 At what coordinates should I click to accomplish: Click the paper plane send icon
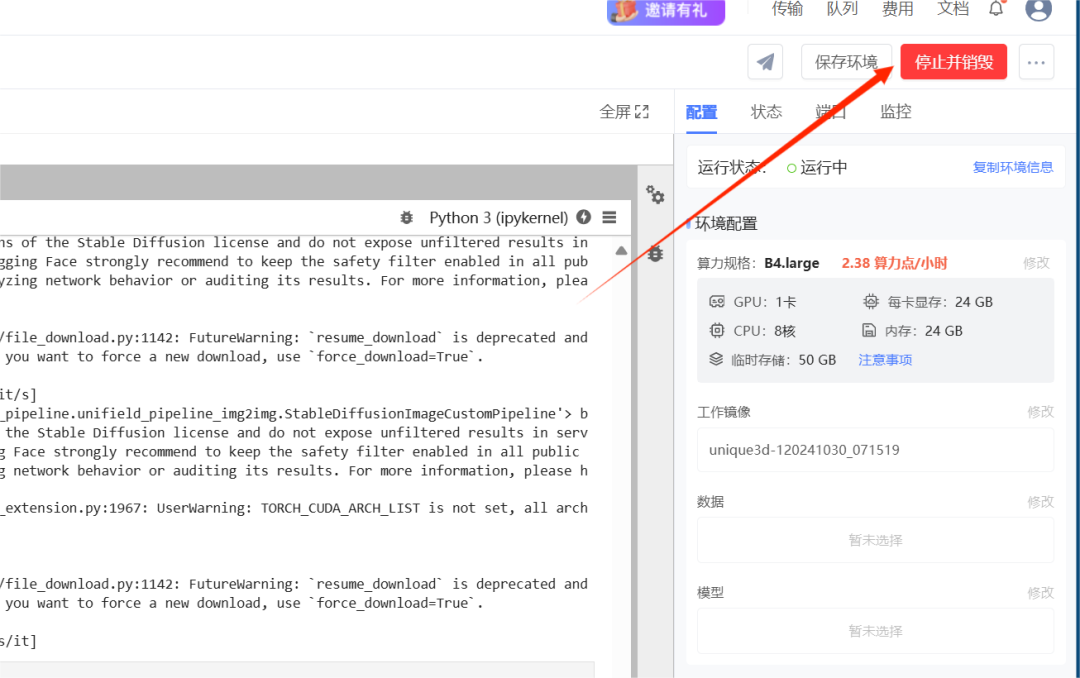pos(765,62)
